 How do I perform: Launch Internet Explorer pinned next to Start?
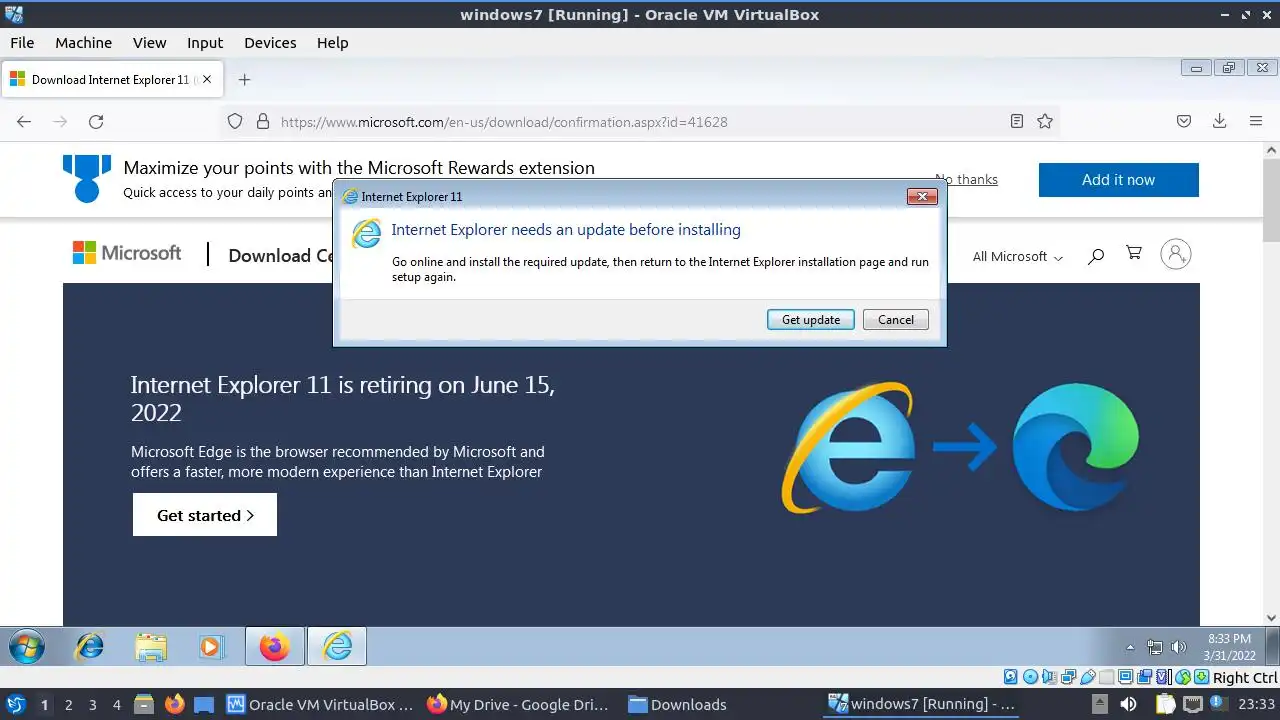click(89, 647)
